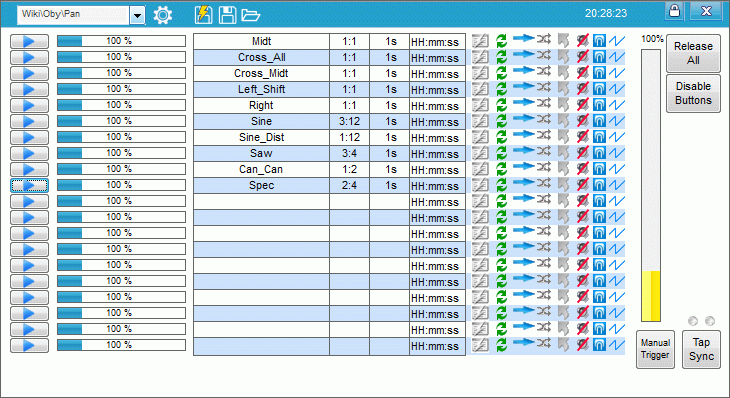Click the 3:4 ratio cell for Saw
Screen dimensions: 730x398
click(349, 153)
